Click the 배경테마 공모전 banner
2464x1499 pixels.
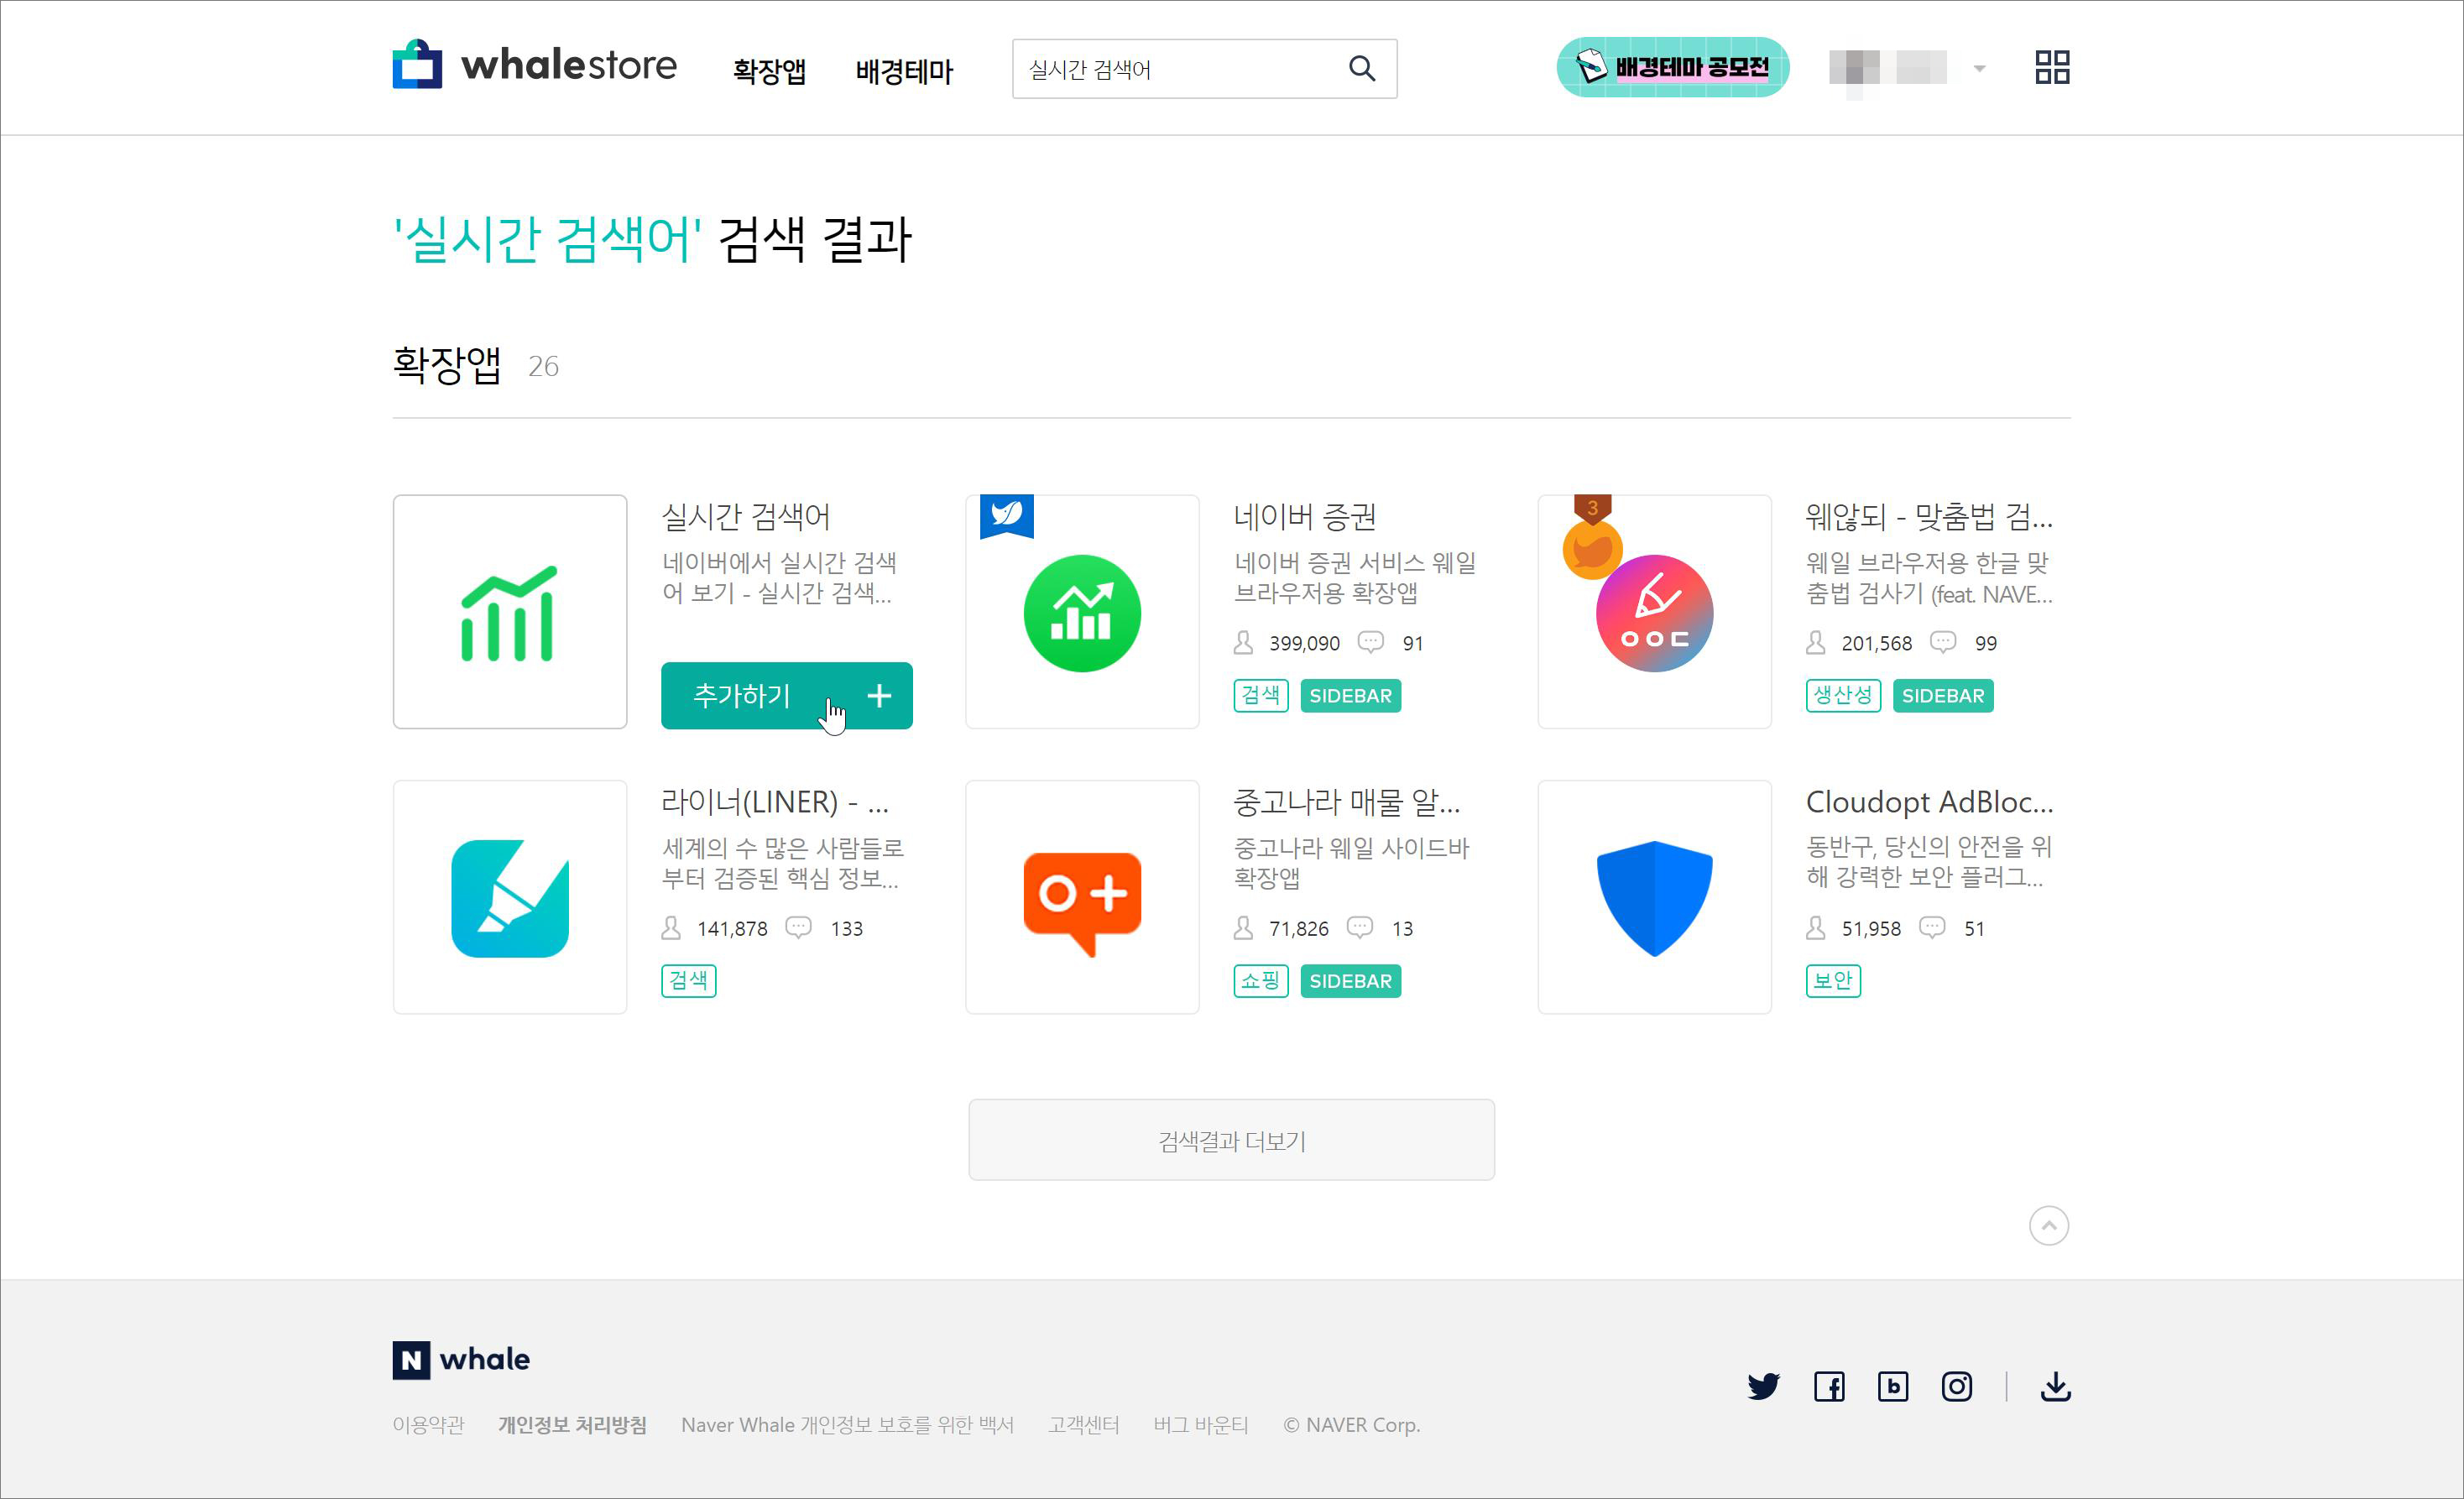point(1671,67)
